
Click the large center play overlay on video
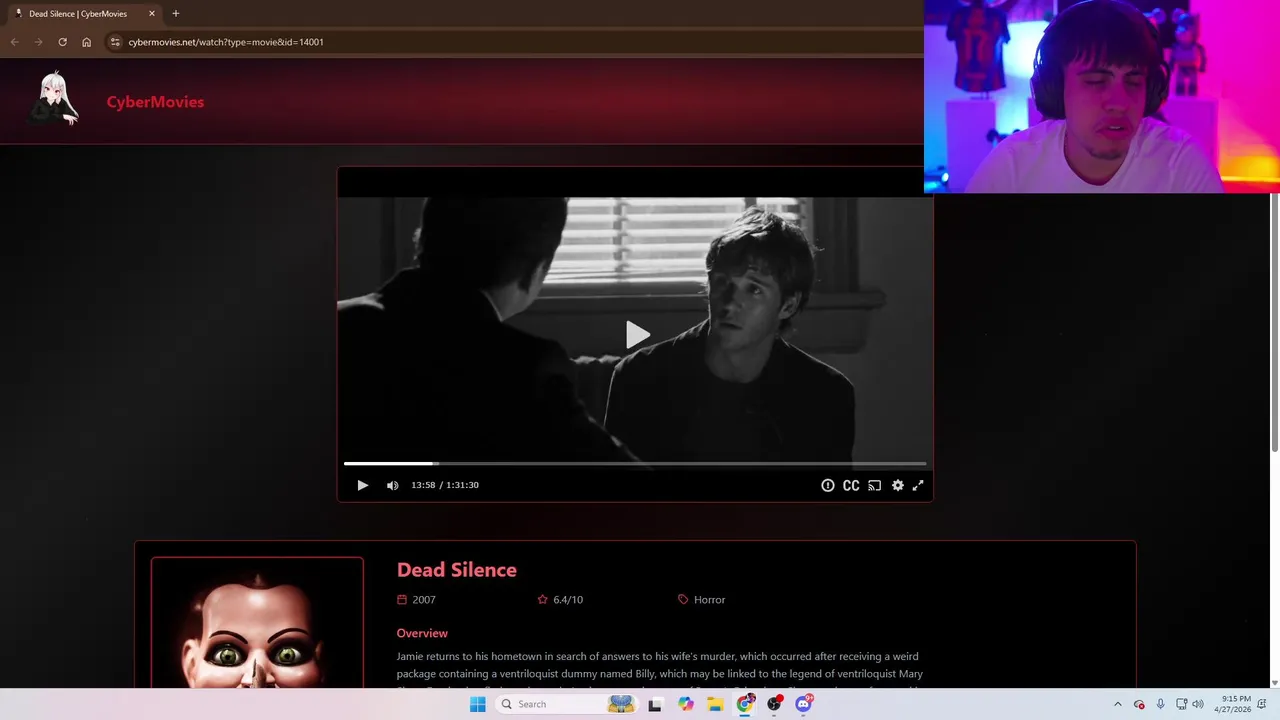point(636,335)
